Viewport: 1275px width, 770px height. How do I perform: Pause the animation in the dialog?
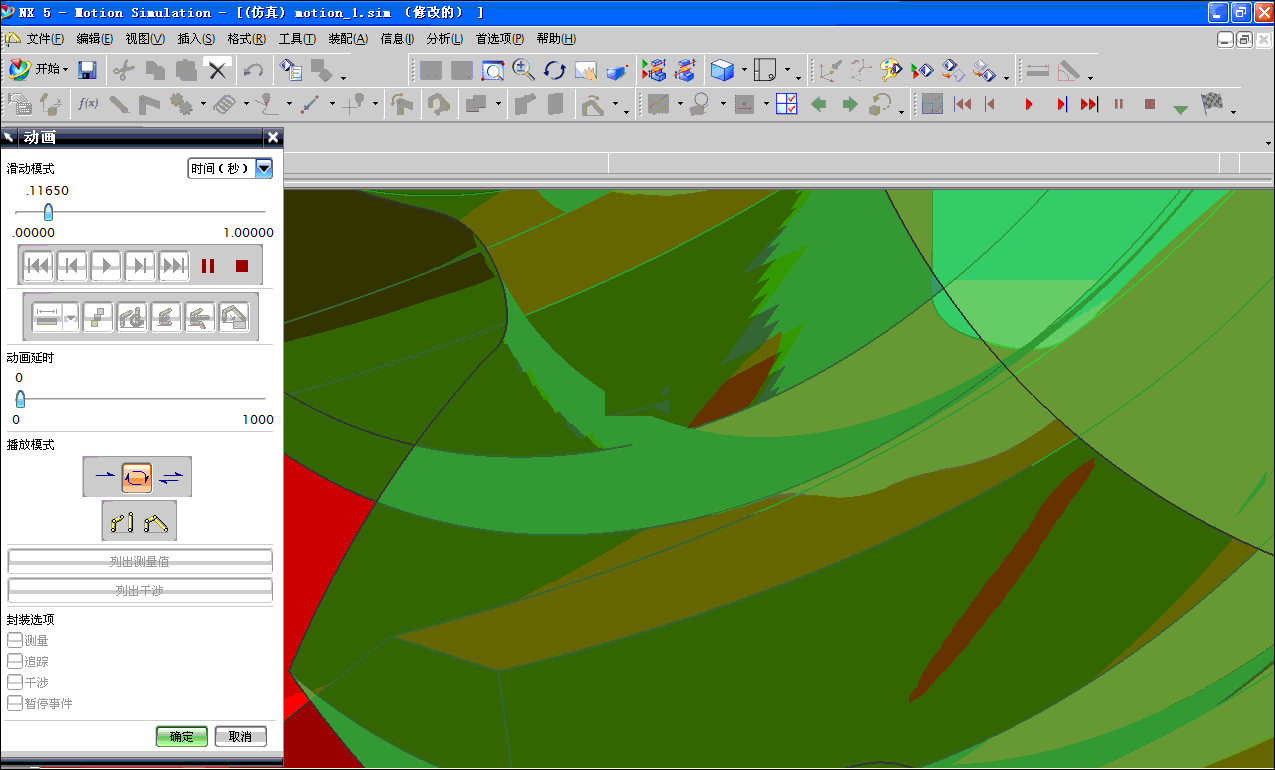(x=208, y=266)
